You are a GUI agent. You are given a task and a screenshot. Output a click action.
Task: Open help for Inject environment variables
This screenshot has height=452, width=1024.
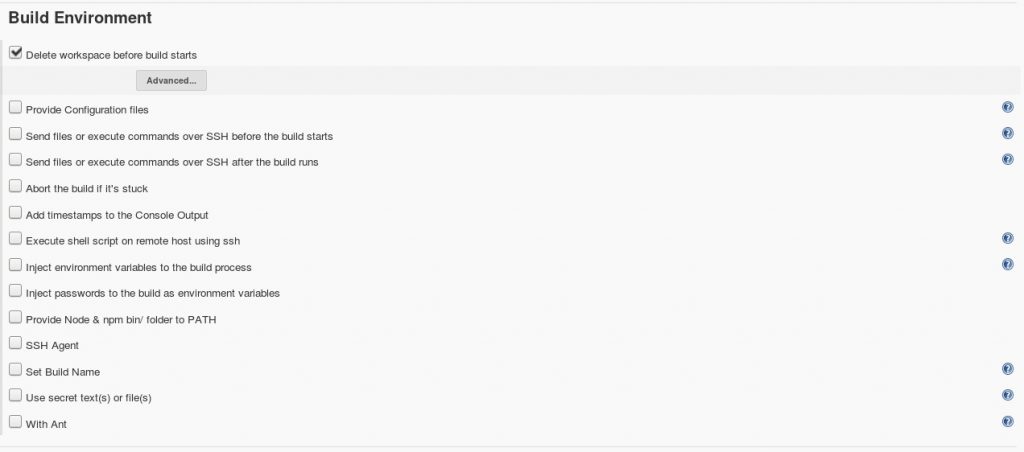pyautogui.click(x=1008, y=265)
